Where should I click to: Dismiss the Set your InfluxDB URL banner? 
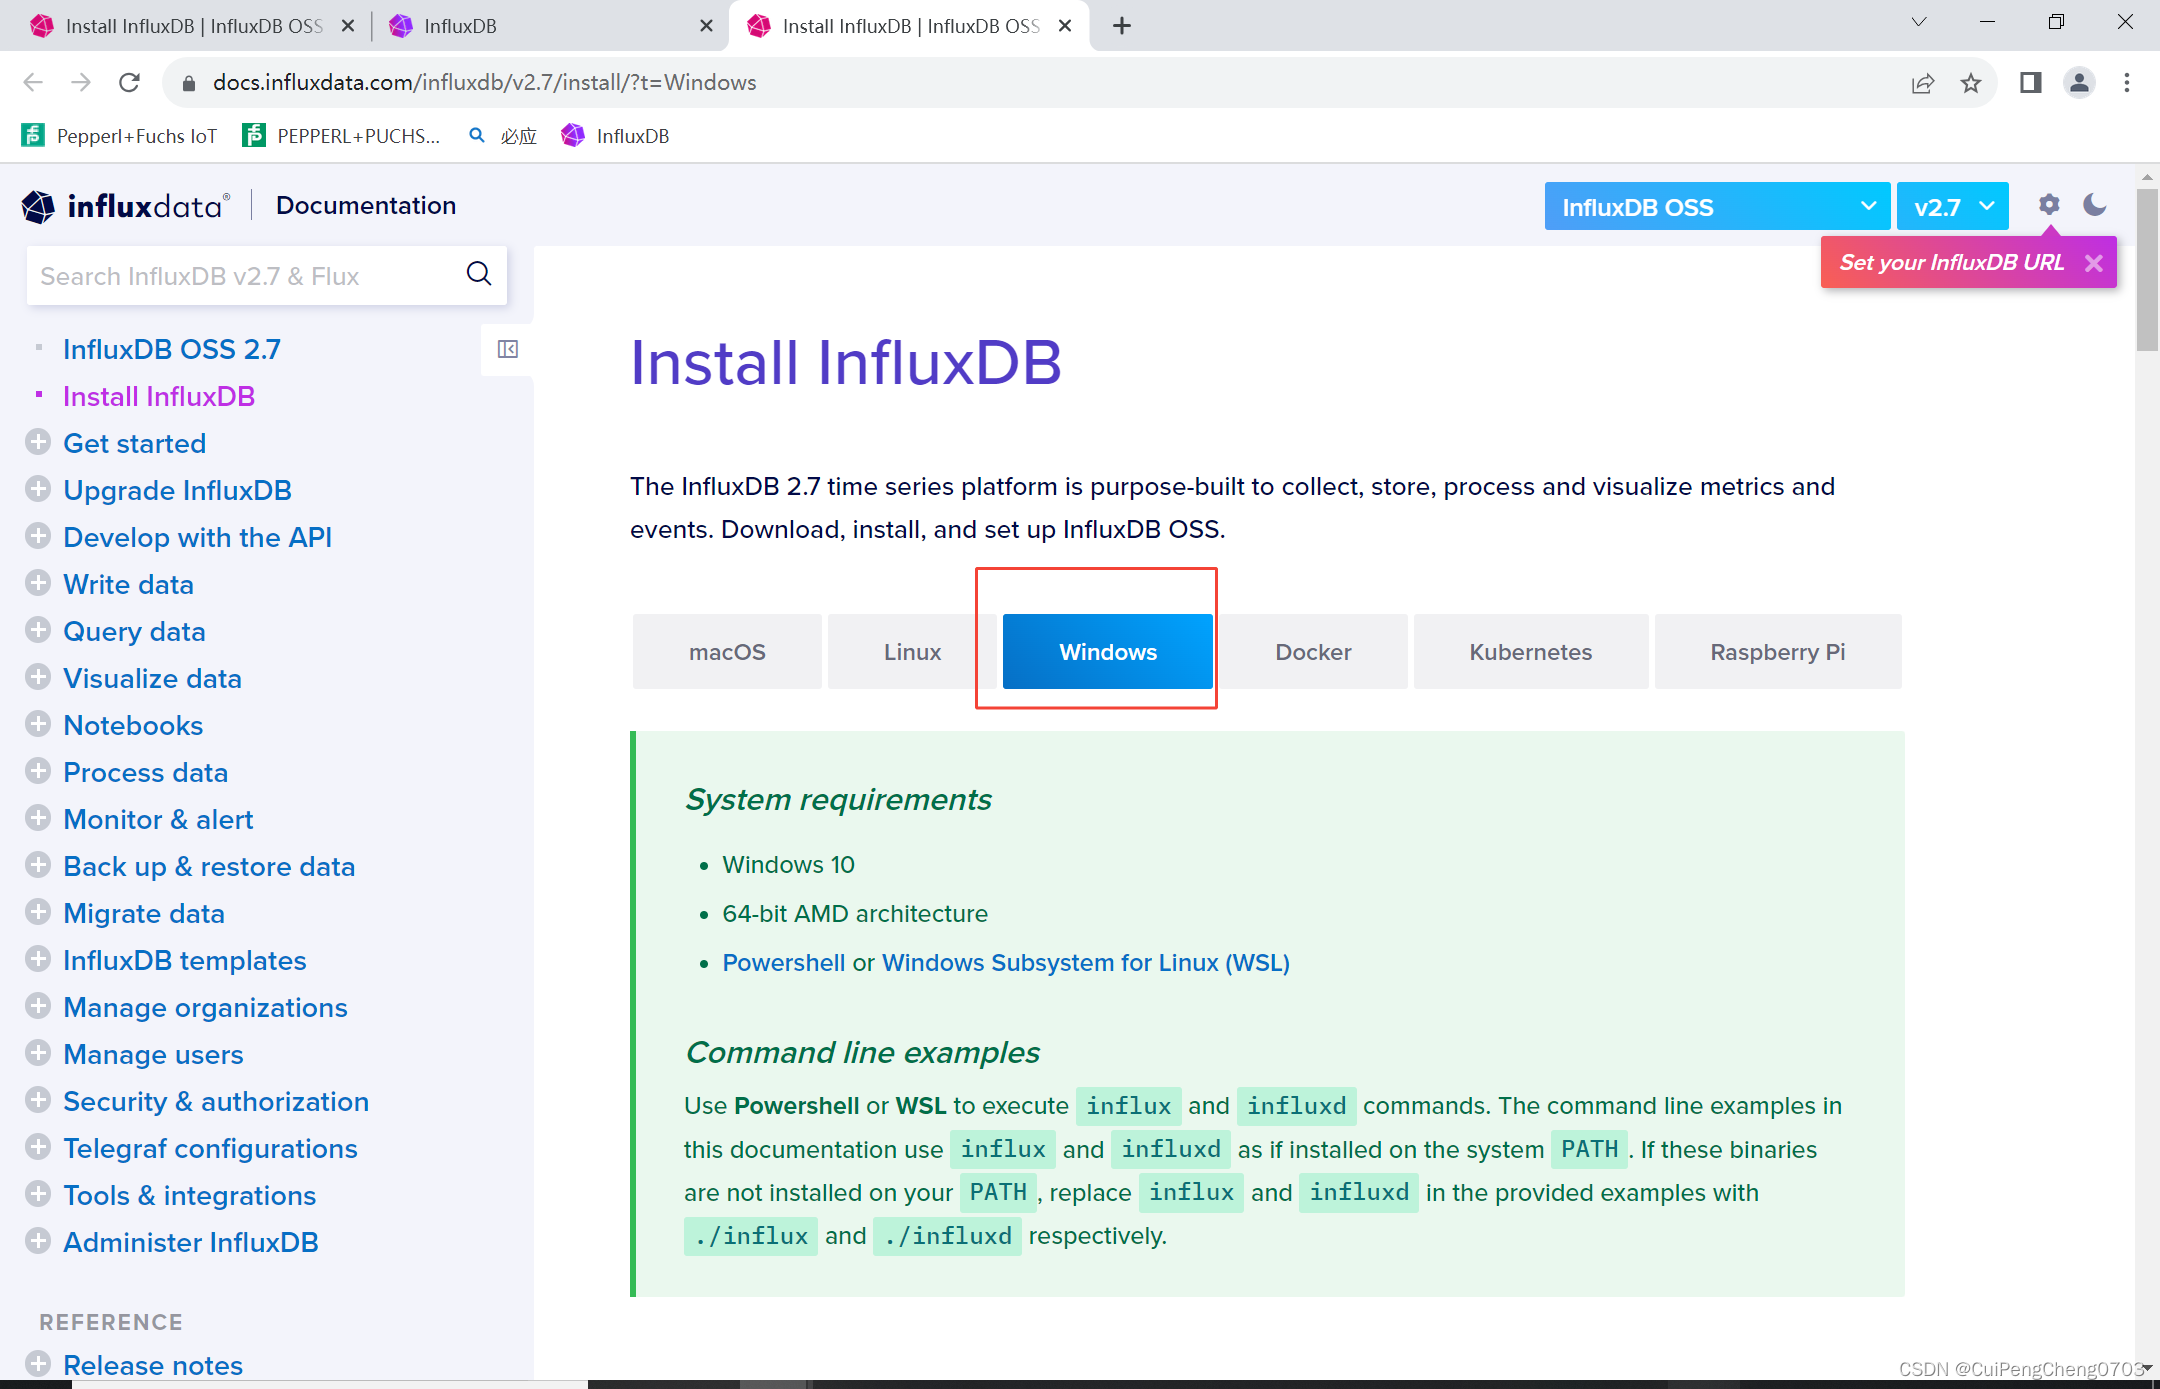(2094, 263)
